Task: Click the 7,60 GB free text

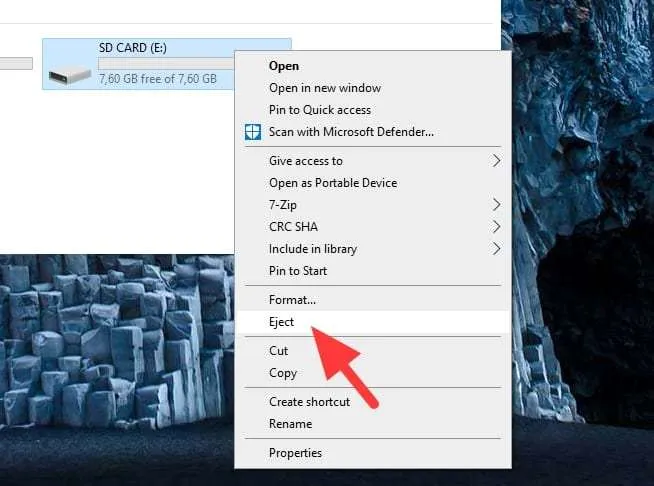Action: click(x=158, y=79)
